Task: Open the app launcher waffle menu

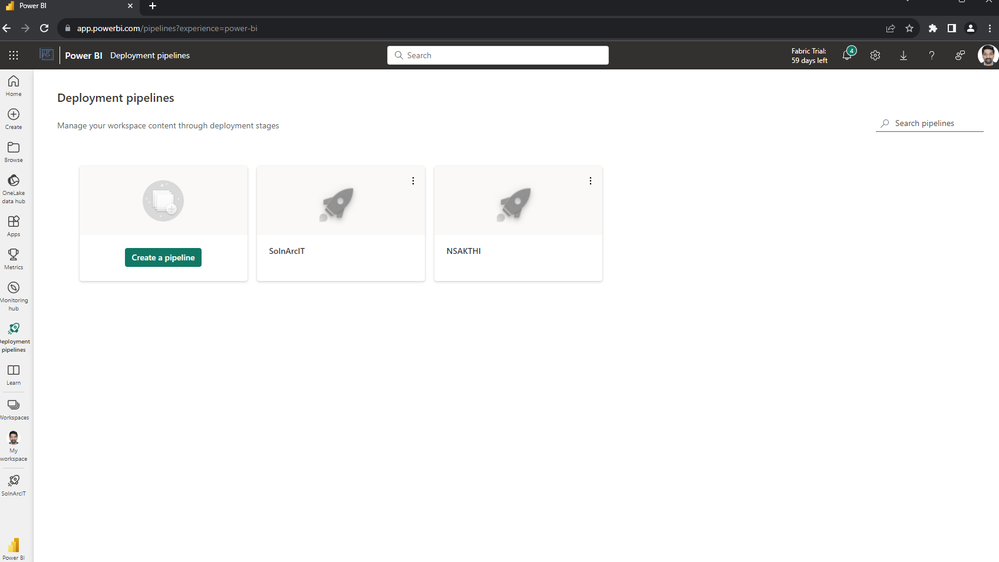Action: point(13,55)
